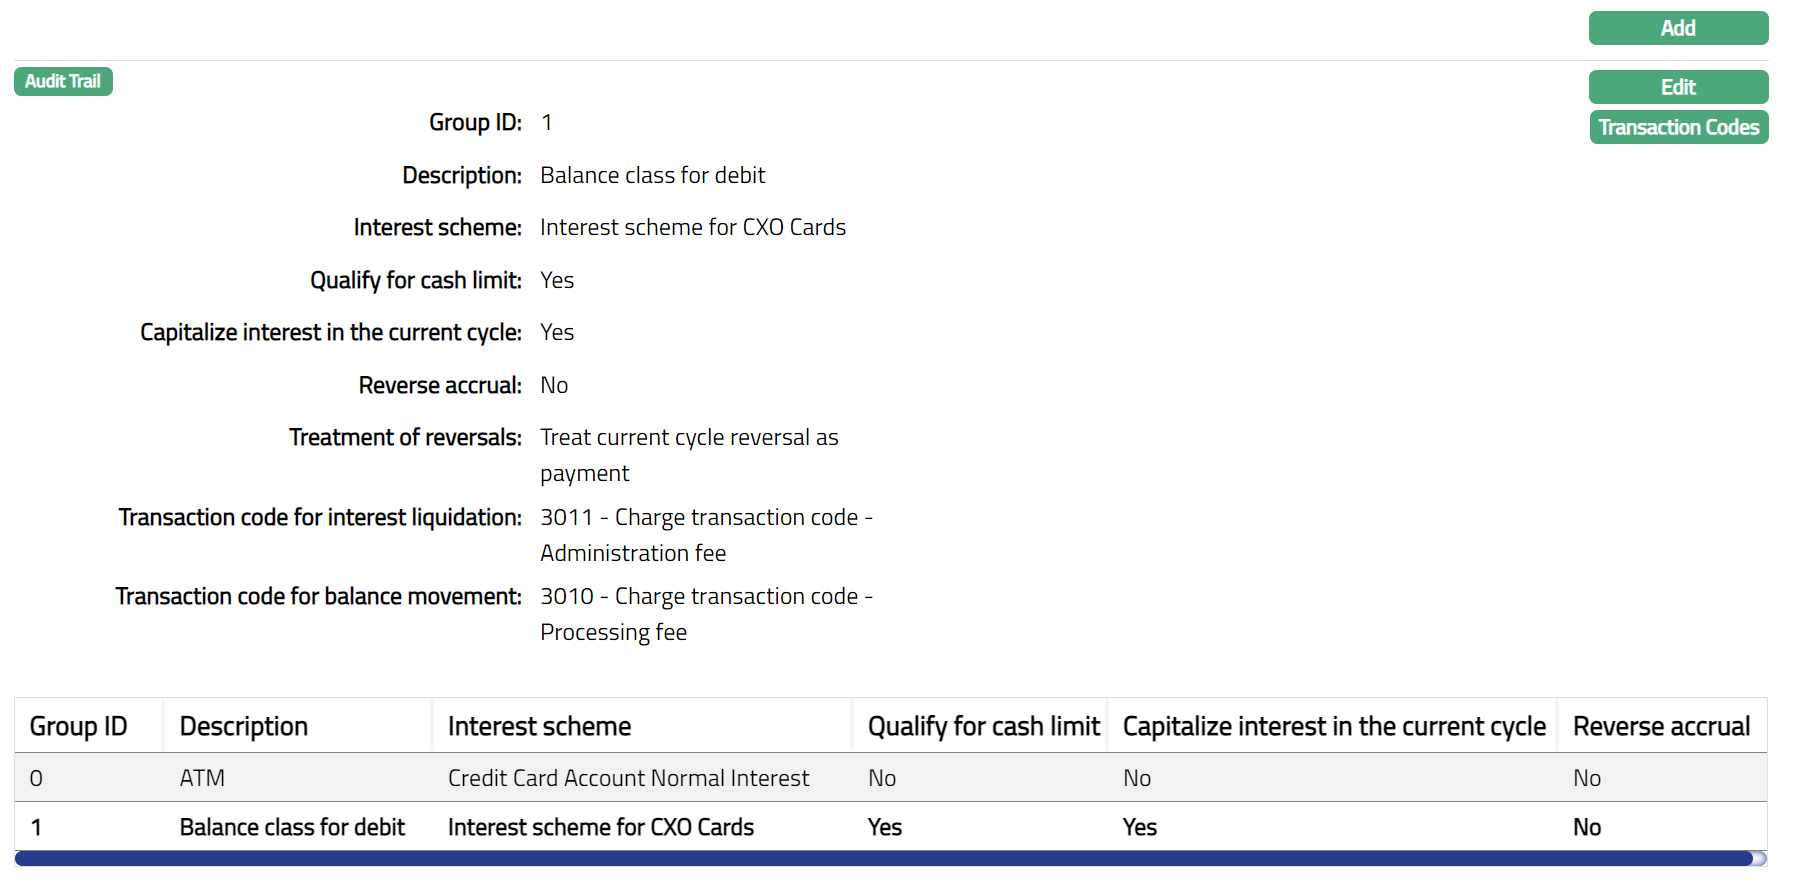1801x889 pixels.
Task: Click Interest scheme for CXO Cards cell
Action: pos(600,827)
